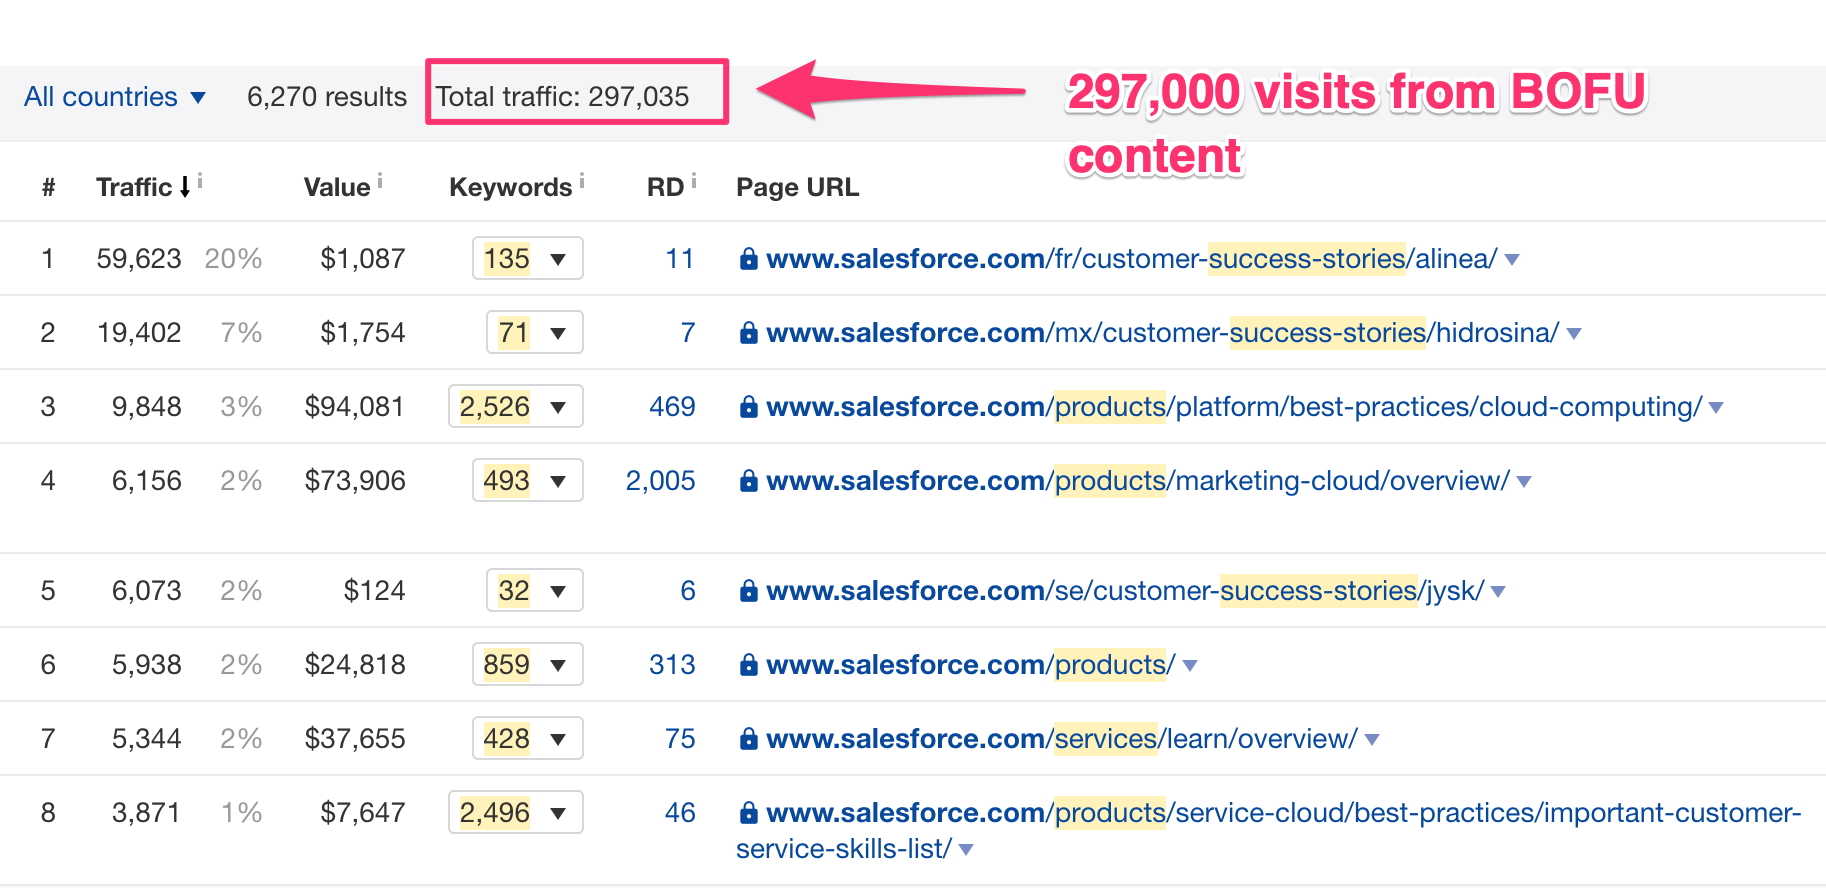
Task: Open the services/learn/overview URL
Action: click(1062, 739)
